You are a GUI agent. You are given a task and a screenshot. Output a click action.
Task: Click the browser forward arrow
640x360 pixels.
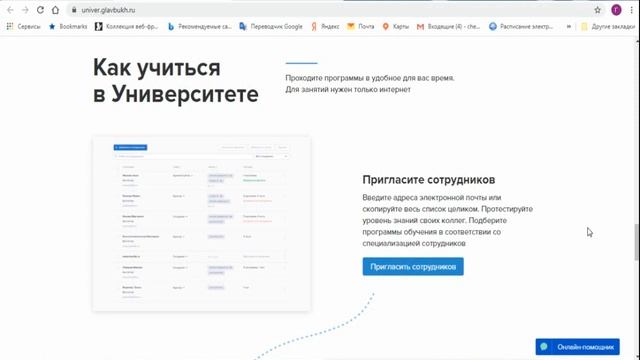25,10
